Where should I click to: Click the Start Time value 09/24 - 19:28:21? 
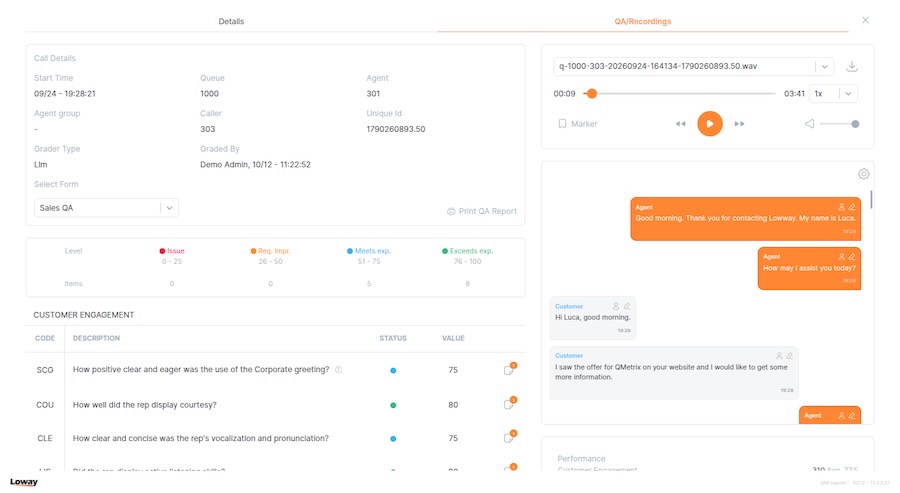coord(65,94)
